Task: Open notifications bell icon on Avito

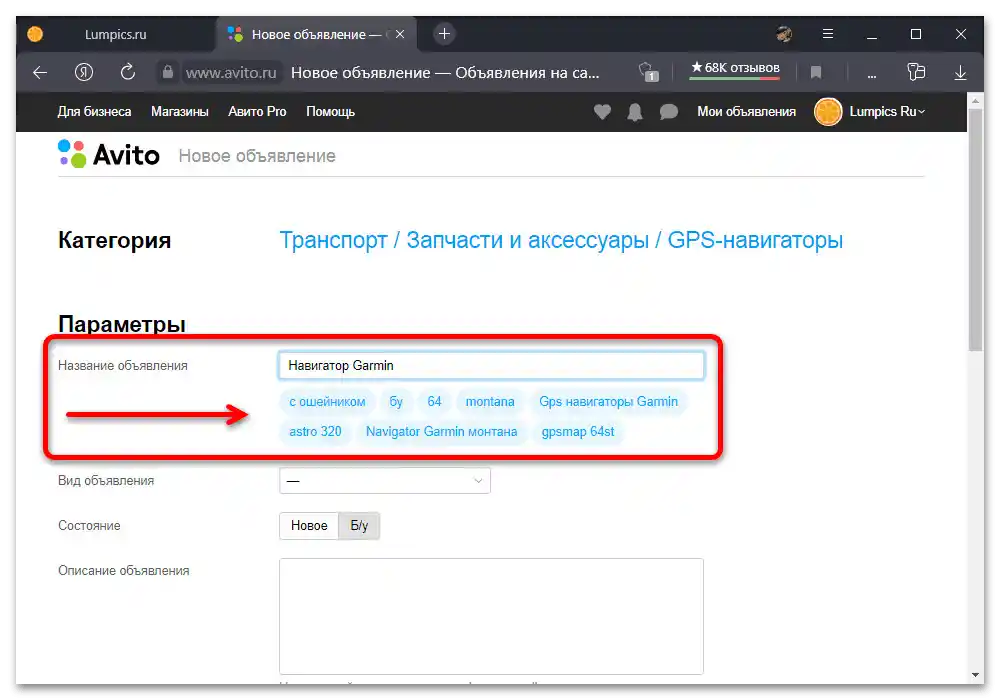Action: [x=635, y=112]
